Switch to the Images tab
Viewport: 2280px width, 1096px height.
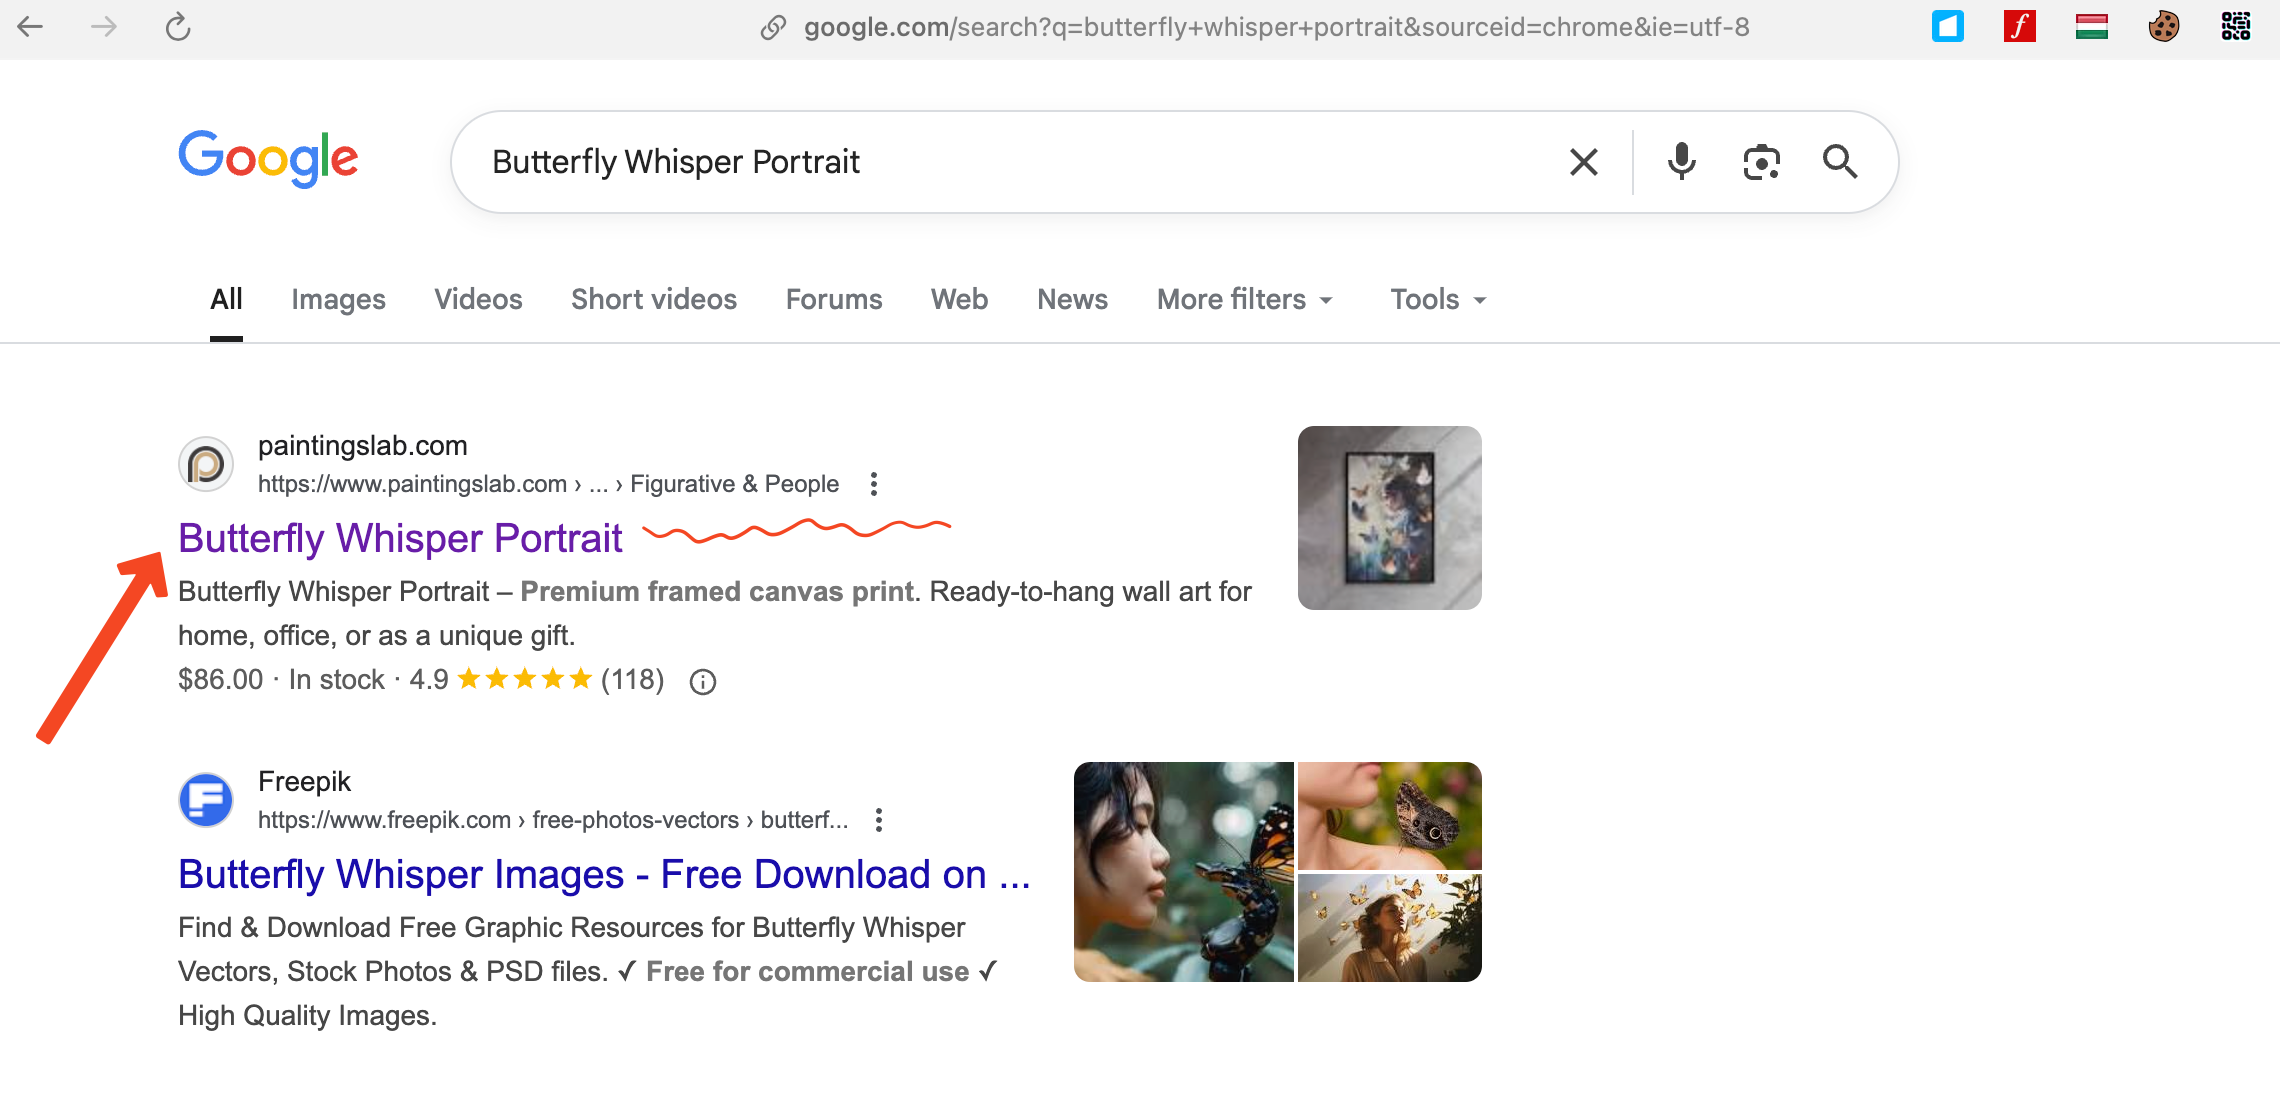click(x=338, y=300)
